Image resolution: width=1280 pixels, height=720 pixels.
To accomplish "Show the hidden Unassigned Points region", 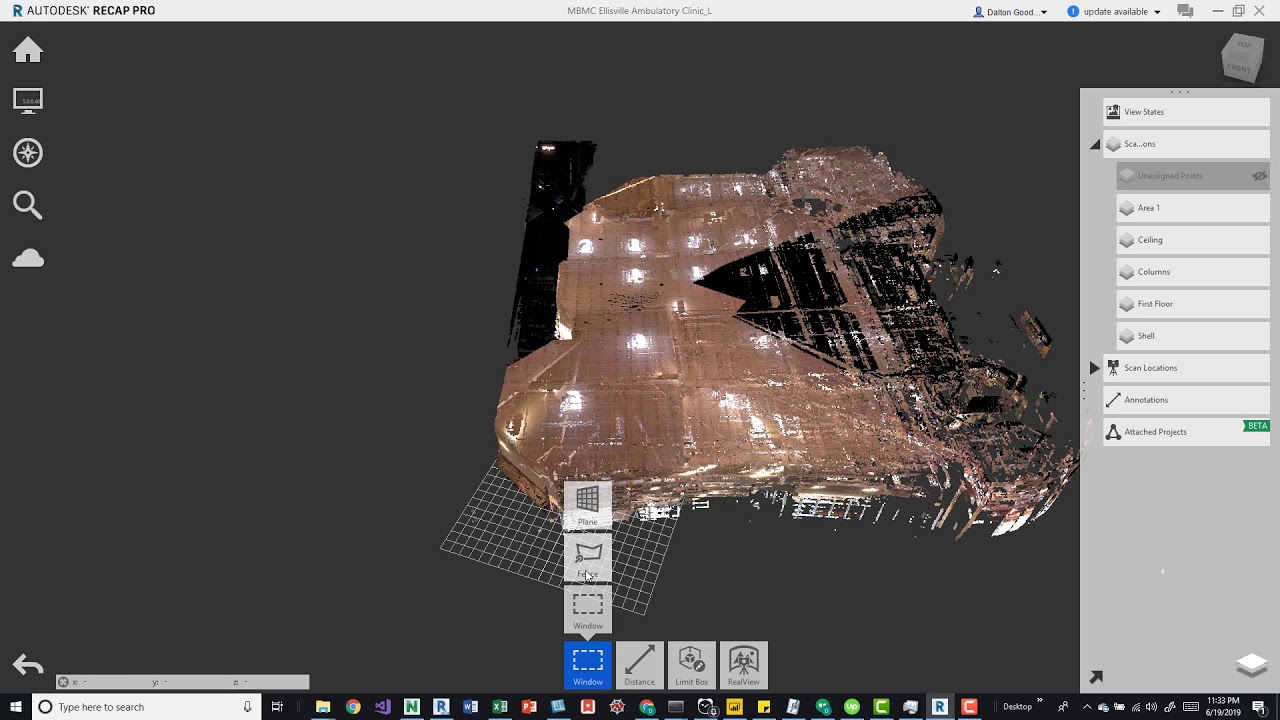I will tap(1260, 176).
